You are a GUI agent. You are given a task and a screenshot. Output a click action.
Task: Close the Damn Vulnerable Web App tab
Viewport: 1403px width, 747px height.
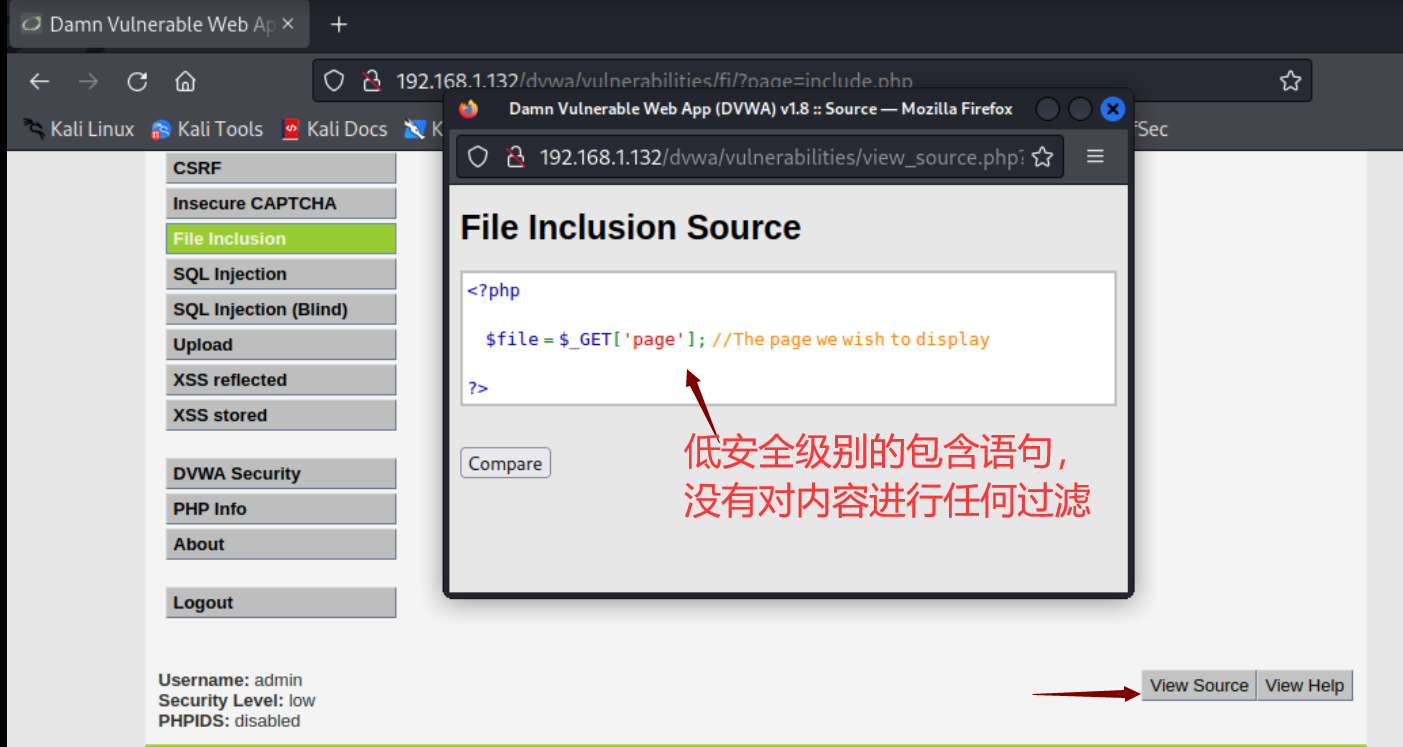[x=288, y=24]
